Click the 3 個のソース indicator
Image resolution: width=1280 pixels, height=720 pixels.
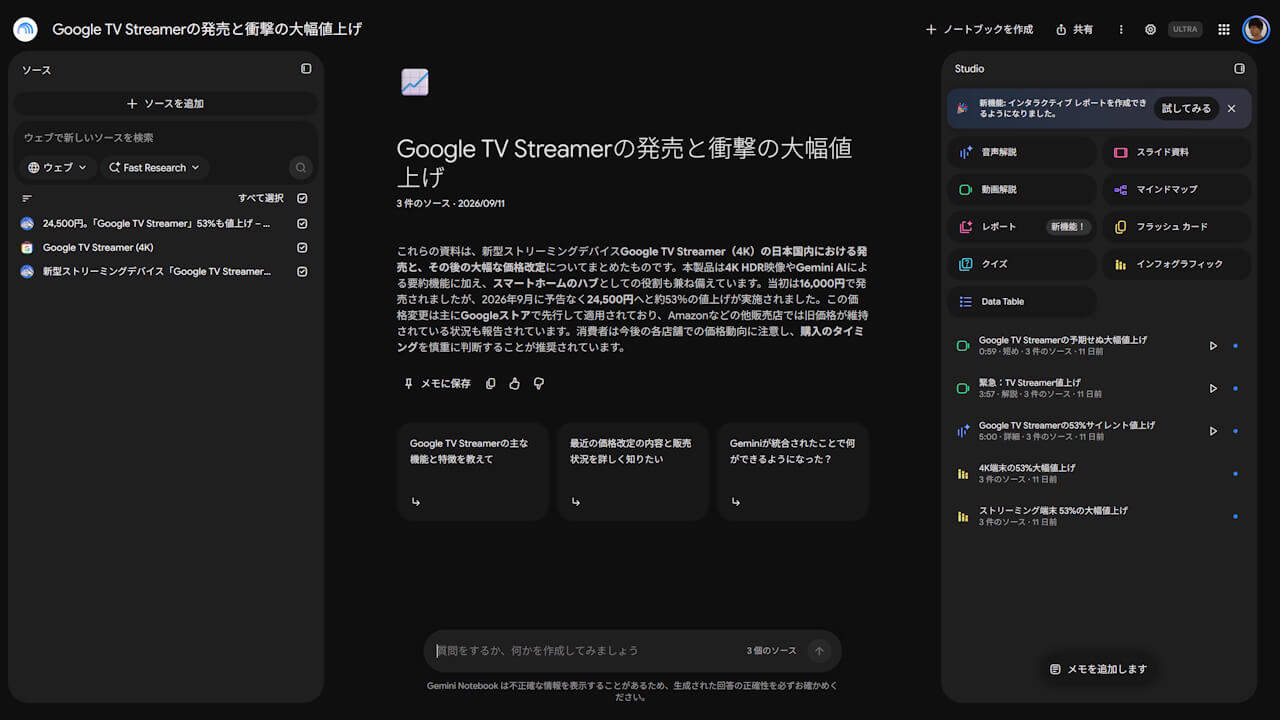[x=771, y=651]
